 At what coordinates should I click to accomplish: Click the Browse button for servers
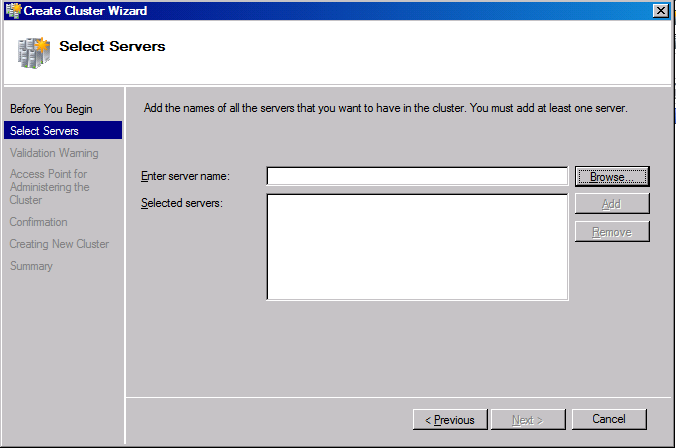click(x=612, y=176)
